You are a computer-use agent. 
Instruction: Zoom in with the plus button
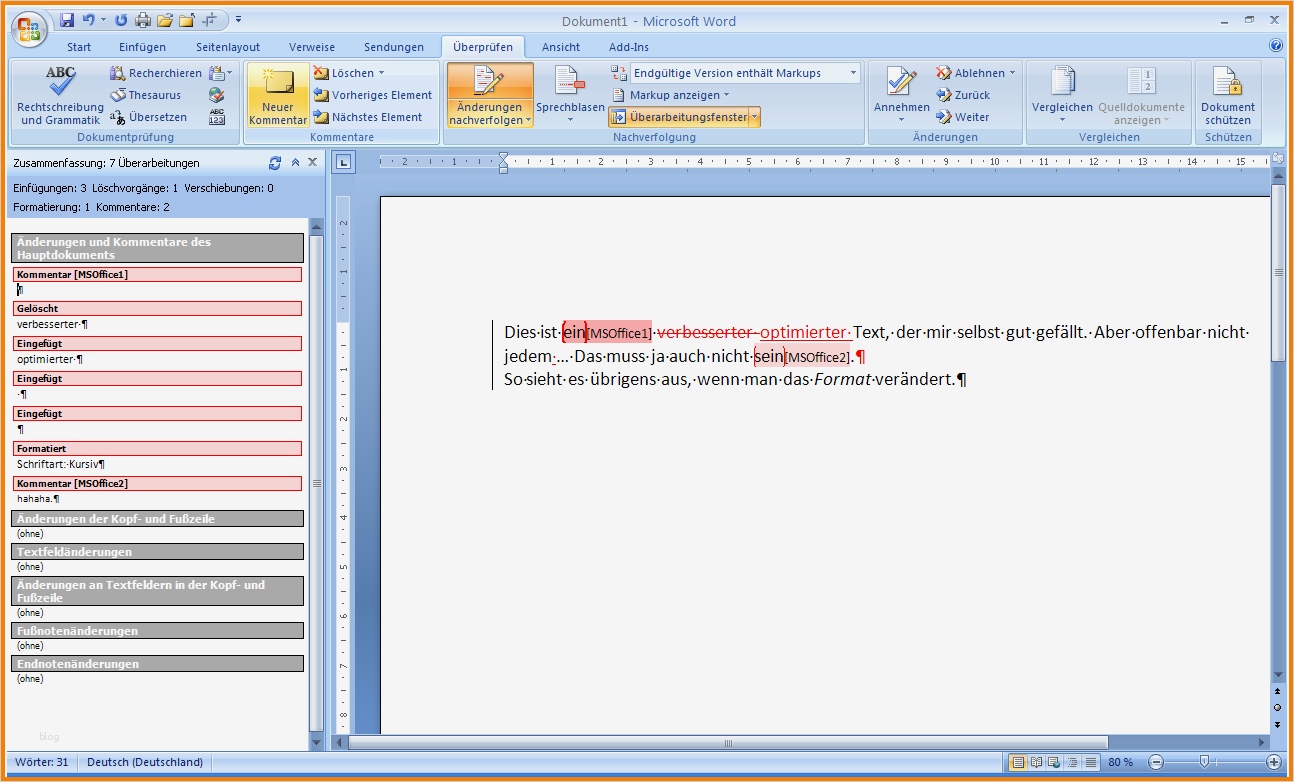(x=1273, y=762)
